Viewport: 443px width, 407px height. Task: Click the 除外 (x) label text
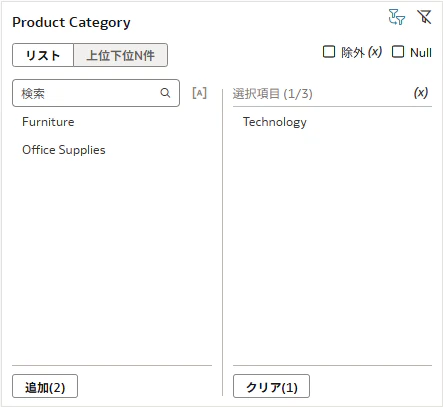click(361, 52)
